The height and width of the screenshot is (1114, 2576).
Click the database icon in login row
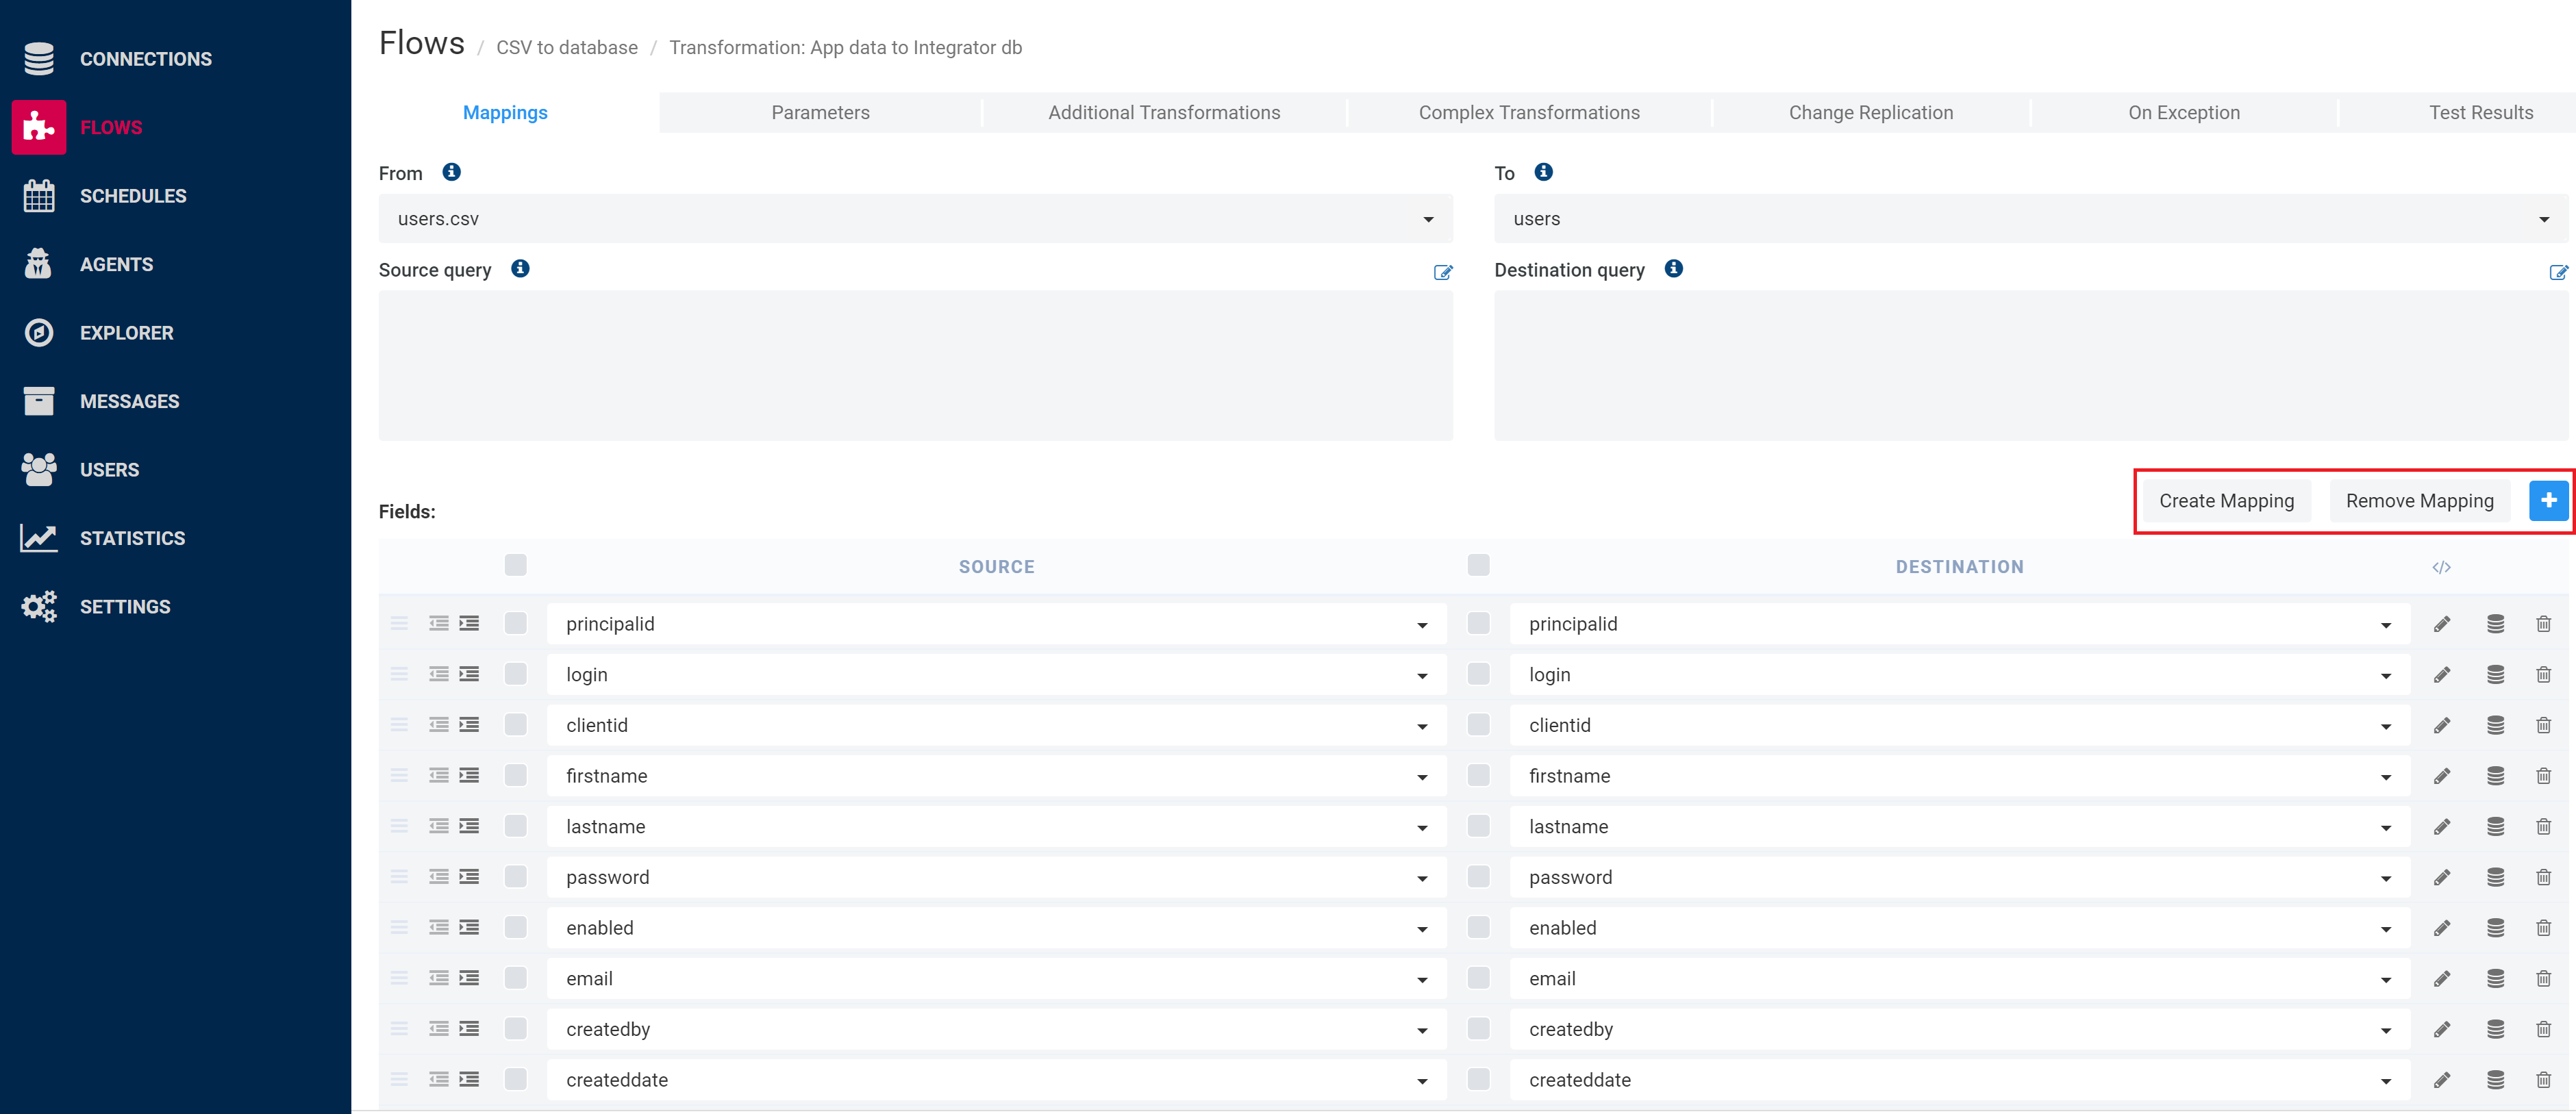coord(2495,675)
